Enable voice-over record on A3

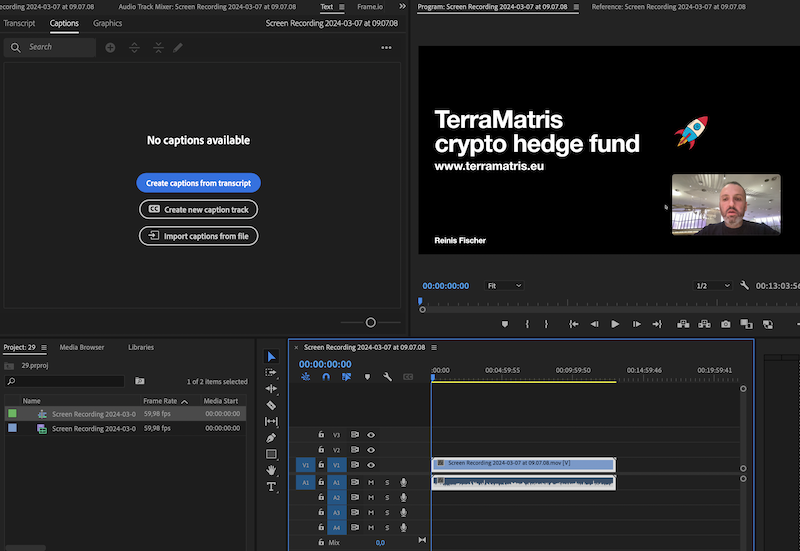[403, 512]
